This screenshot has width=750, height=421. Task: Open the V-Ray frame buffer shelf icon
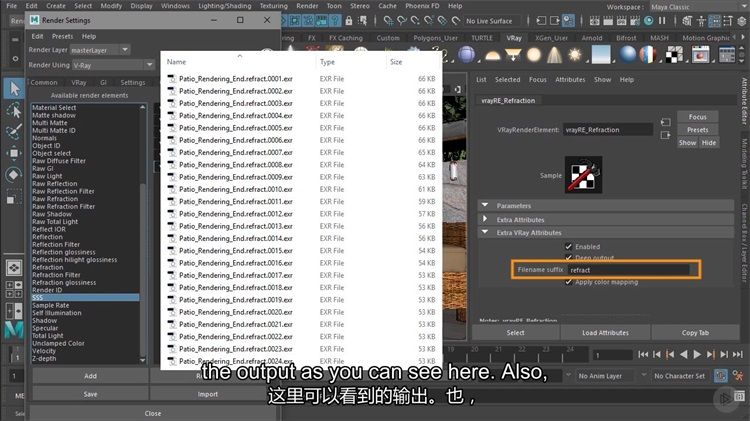700,55
